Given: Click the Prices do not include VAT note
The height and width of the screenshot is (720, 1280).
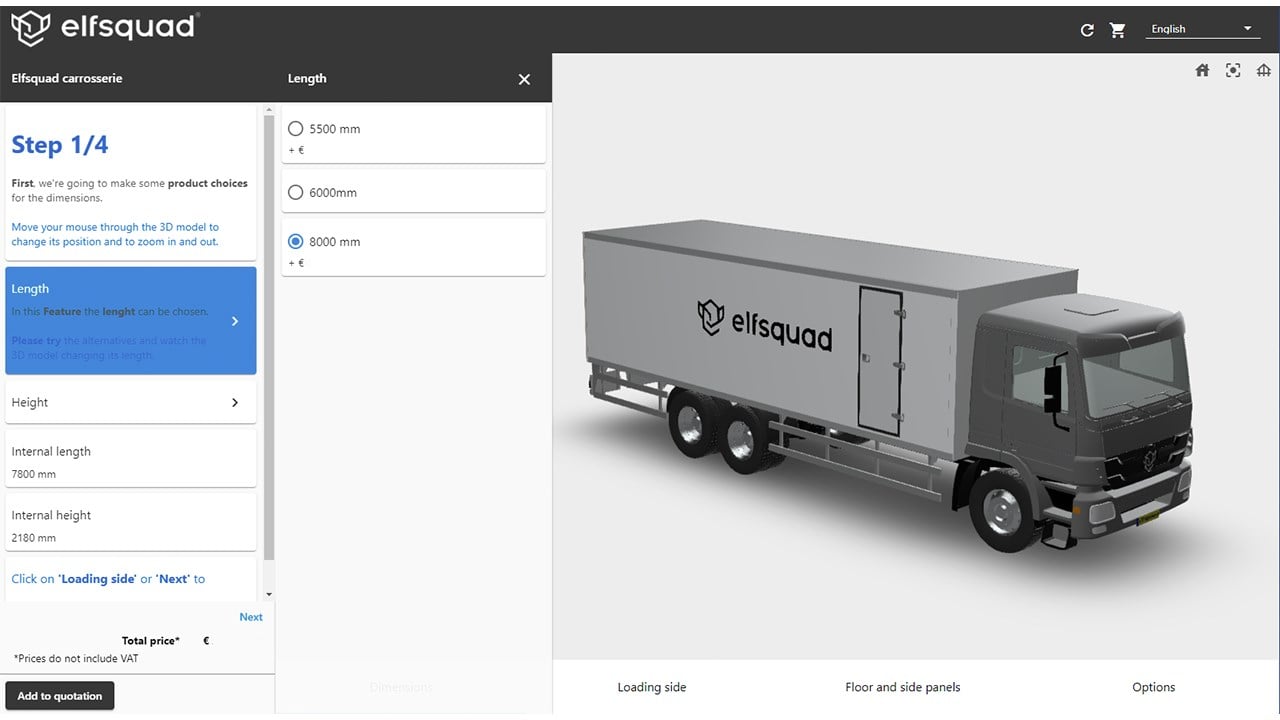Looking at the screenshot, I should 76,659.
